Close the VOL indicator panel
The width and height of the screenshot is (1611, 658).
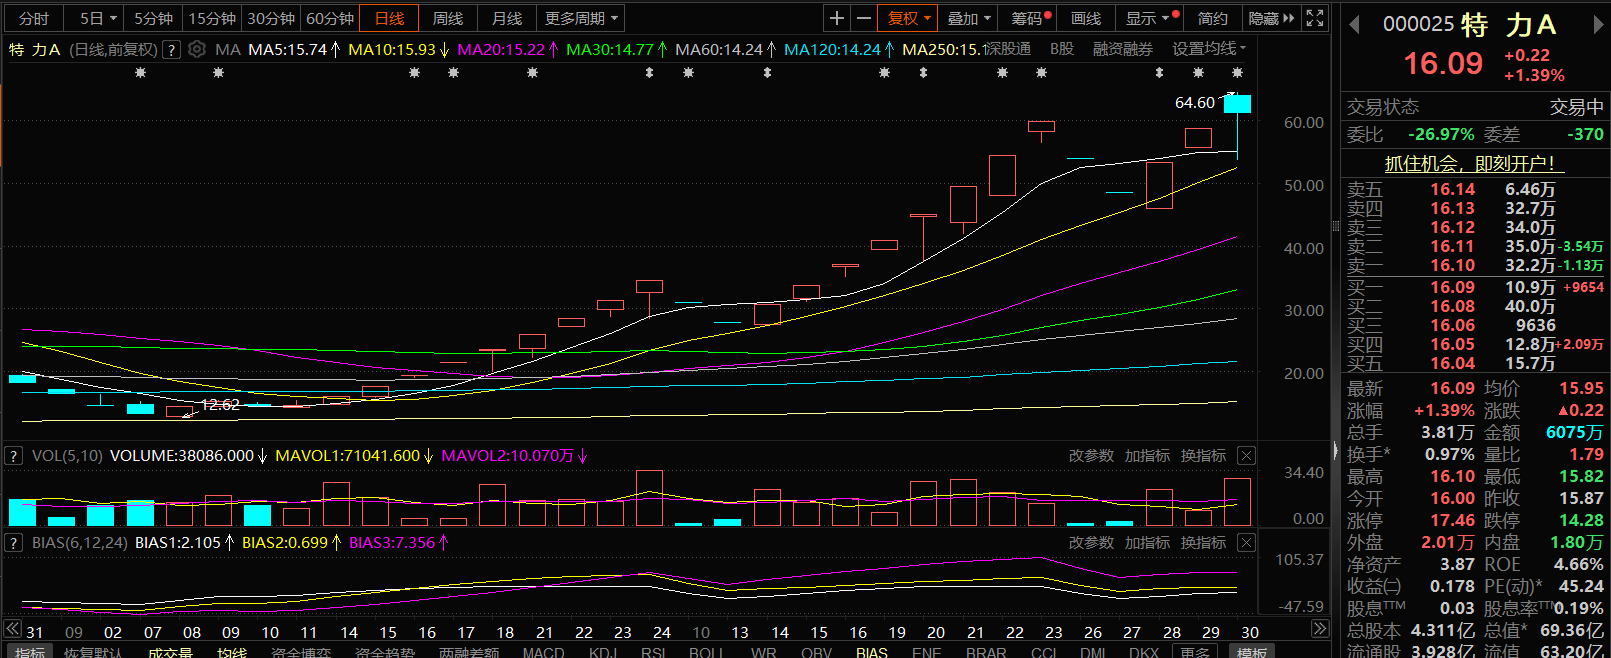(1246, 456)
